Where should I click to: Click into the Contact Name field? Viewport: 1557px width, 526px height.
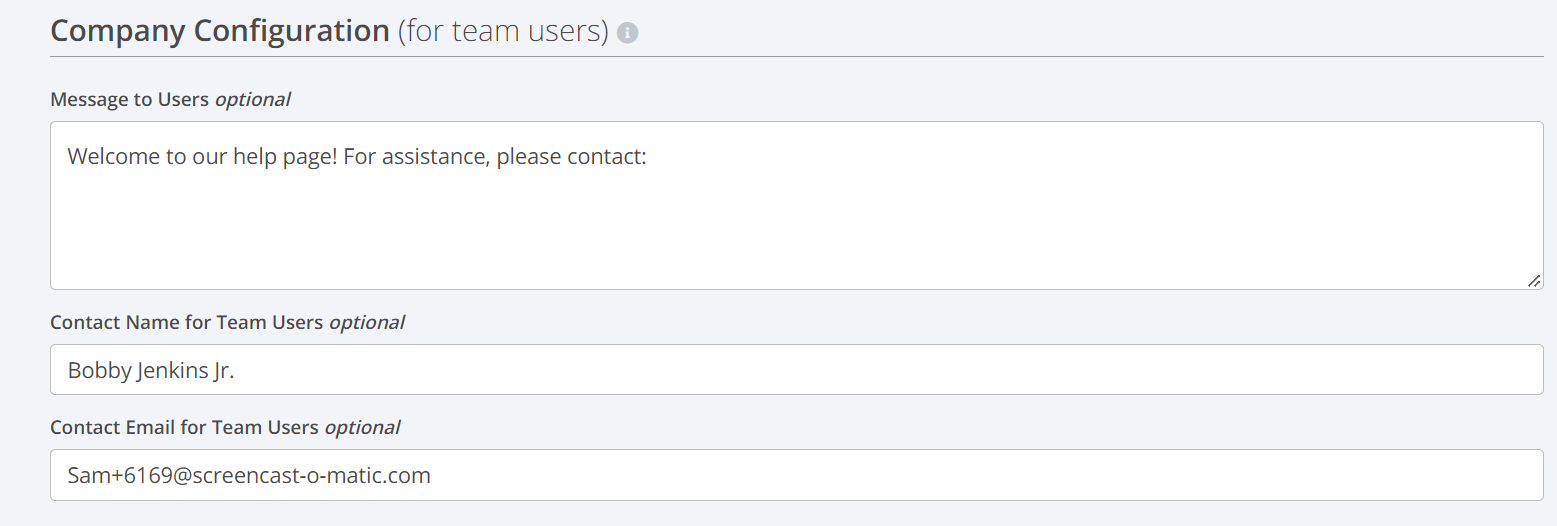797,370
